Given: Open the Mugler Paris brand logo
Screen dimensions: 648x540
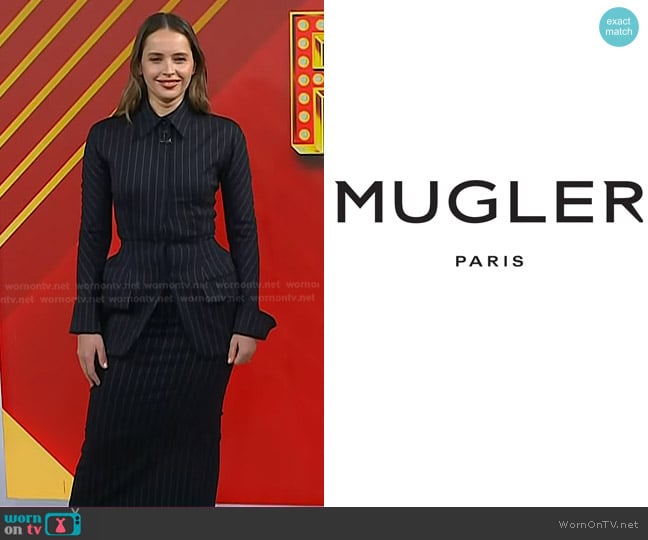Looking at the screenshot, I should click(489, 224).
